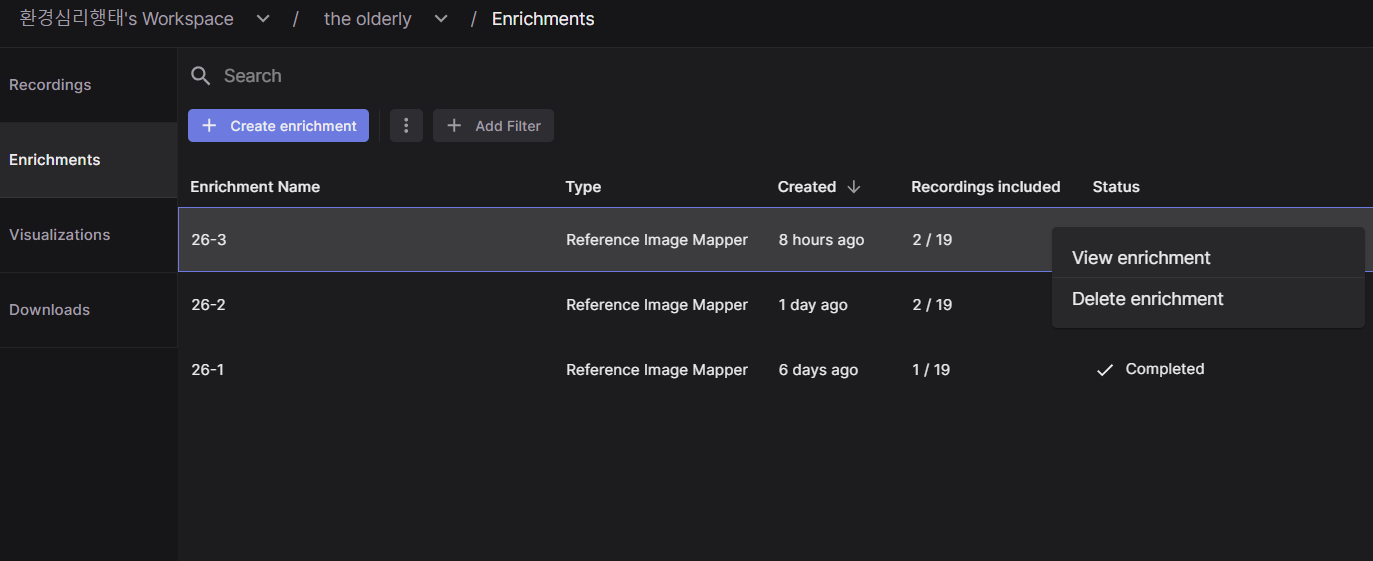Expand the 'the olderly' project dropdown chevron
The image size is (1373, 561).
pyautogui.click(x=441, y=19)
